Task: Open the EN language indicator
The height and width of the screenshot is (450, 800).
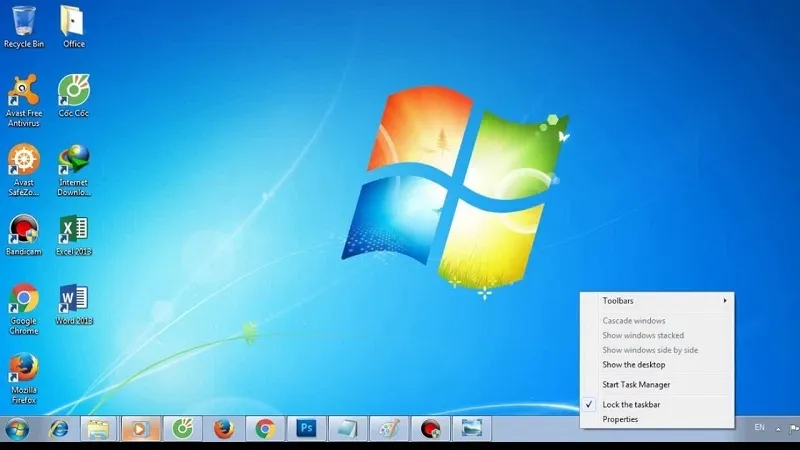Action: pos(760,428)
